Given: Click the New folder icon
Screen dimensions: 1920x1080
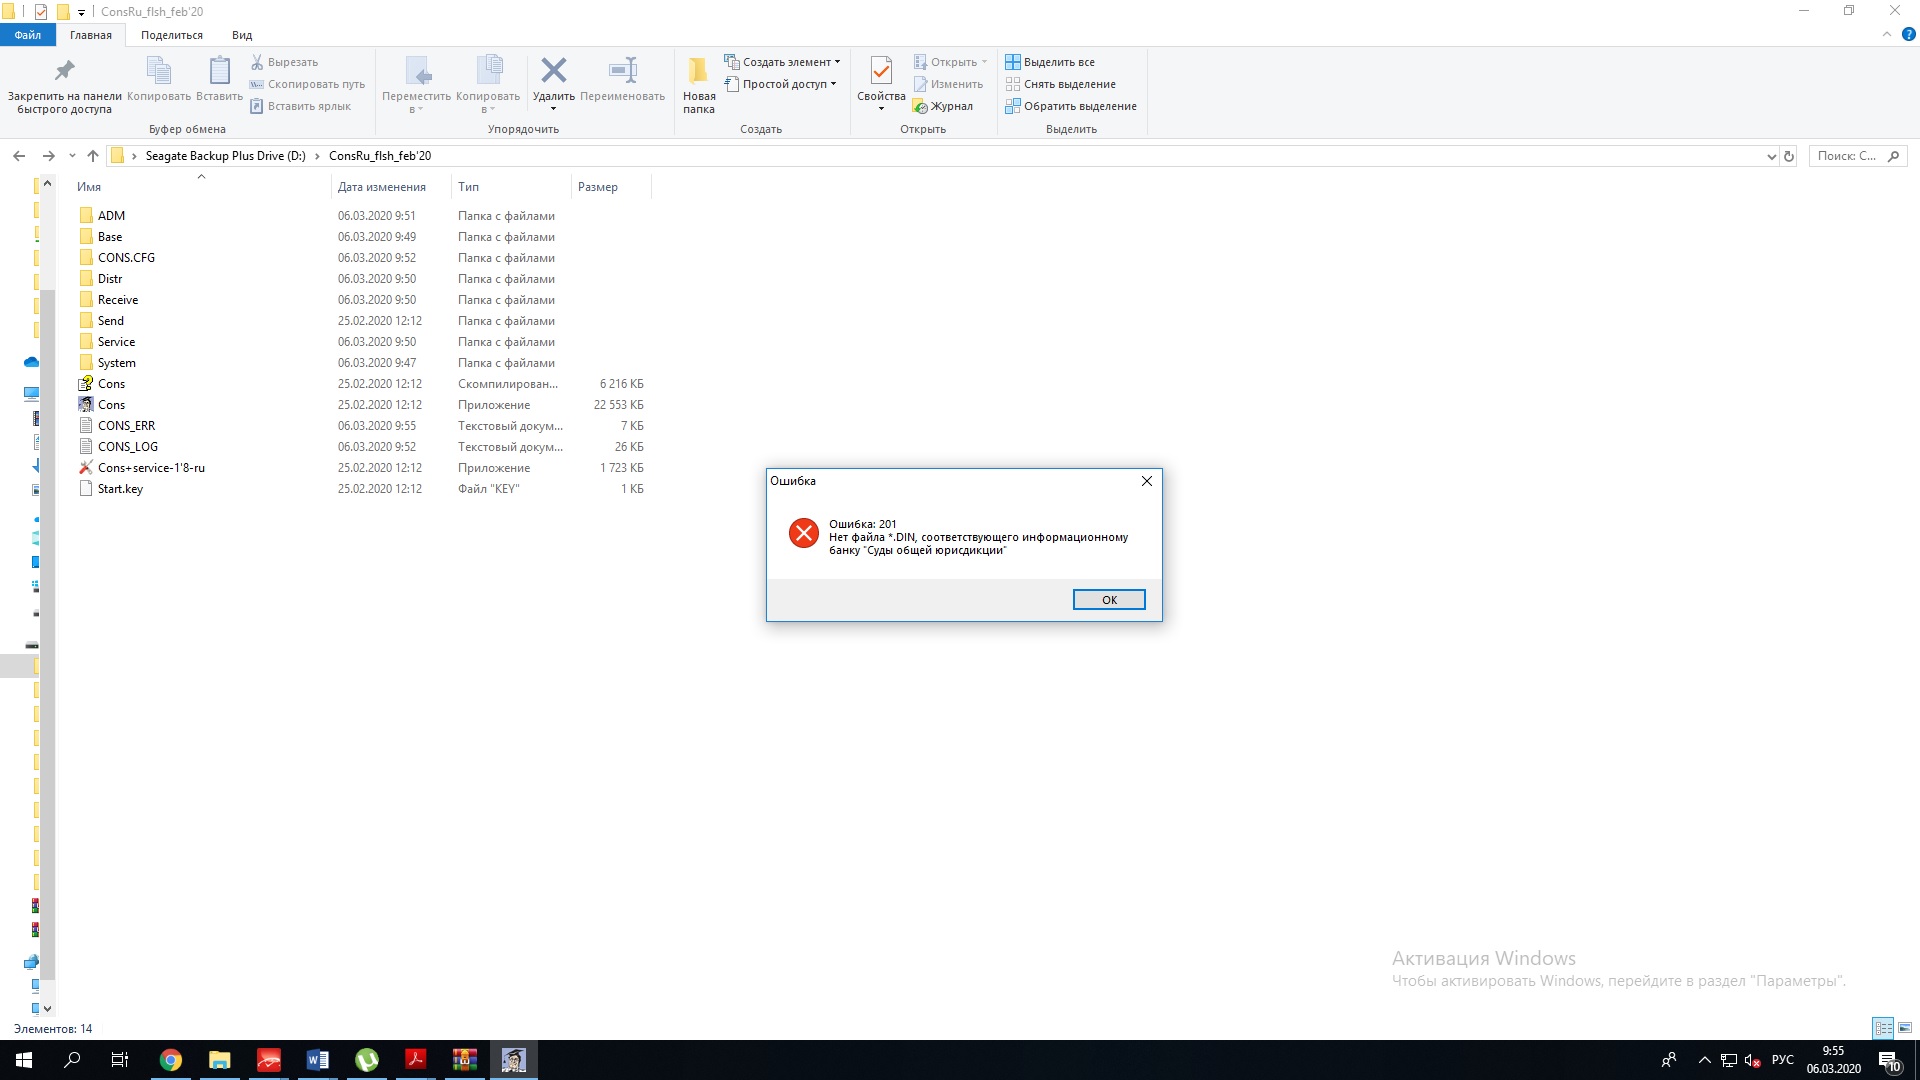Looking at the screenshot, I should coord(698,71).
